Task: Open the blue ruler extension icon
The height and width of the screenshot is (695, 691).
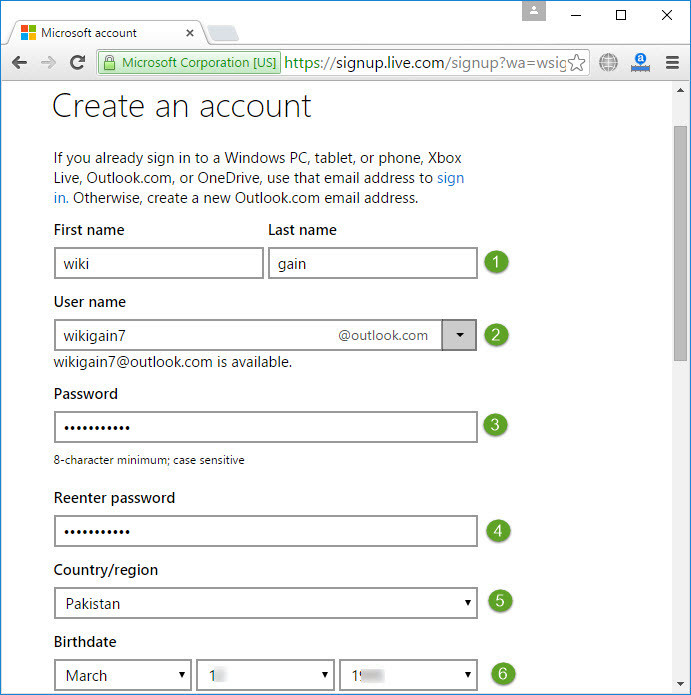Action: click(640, 62)
